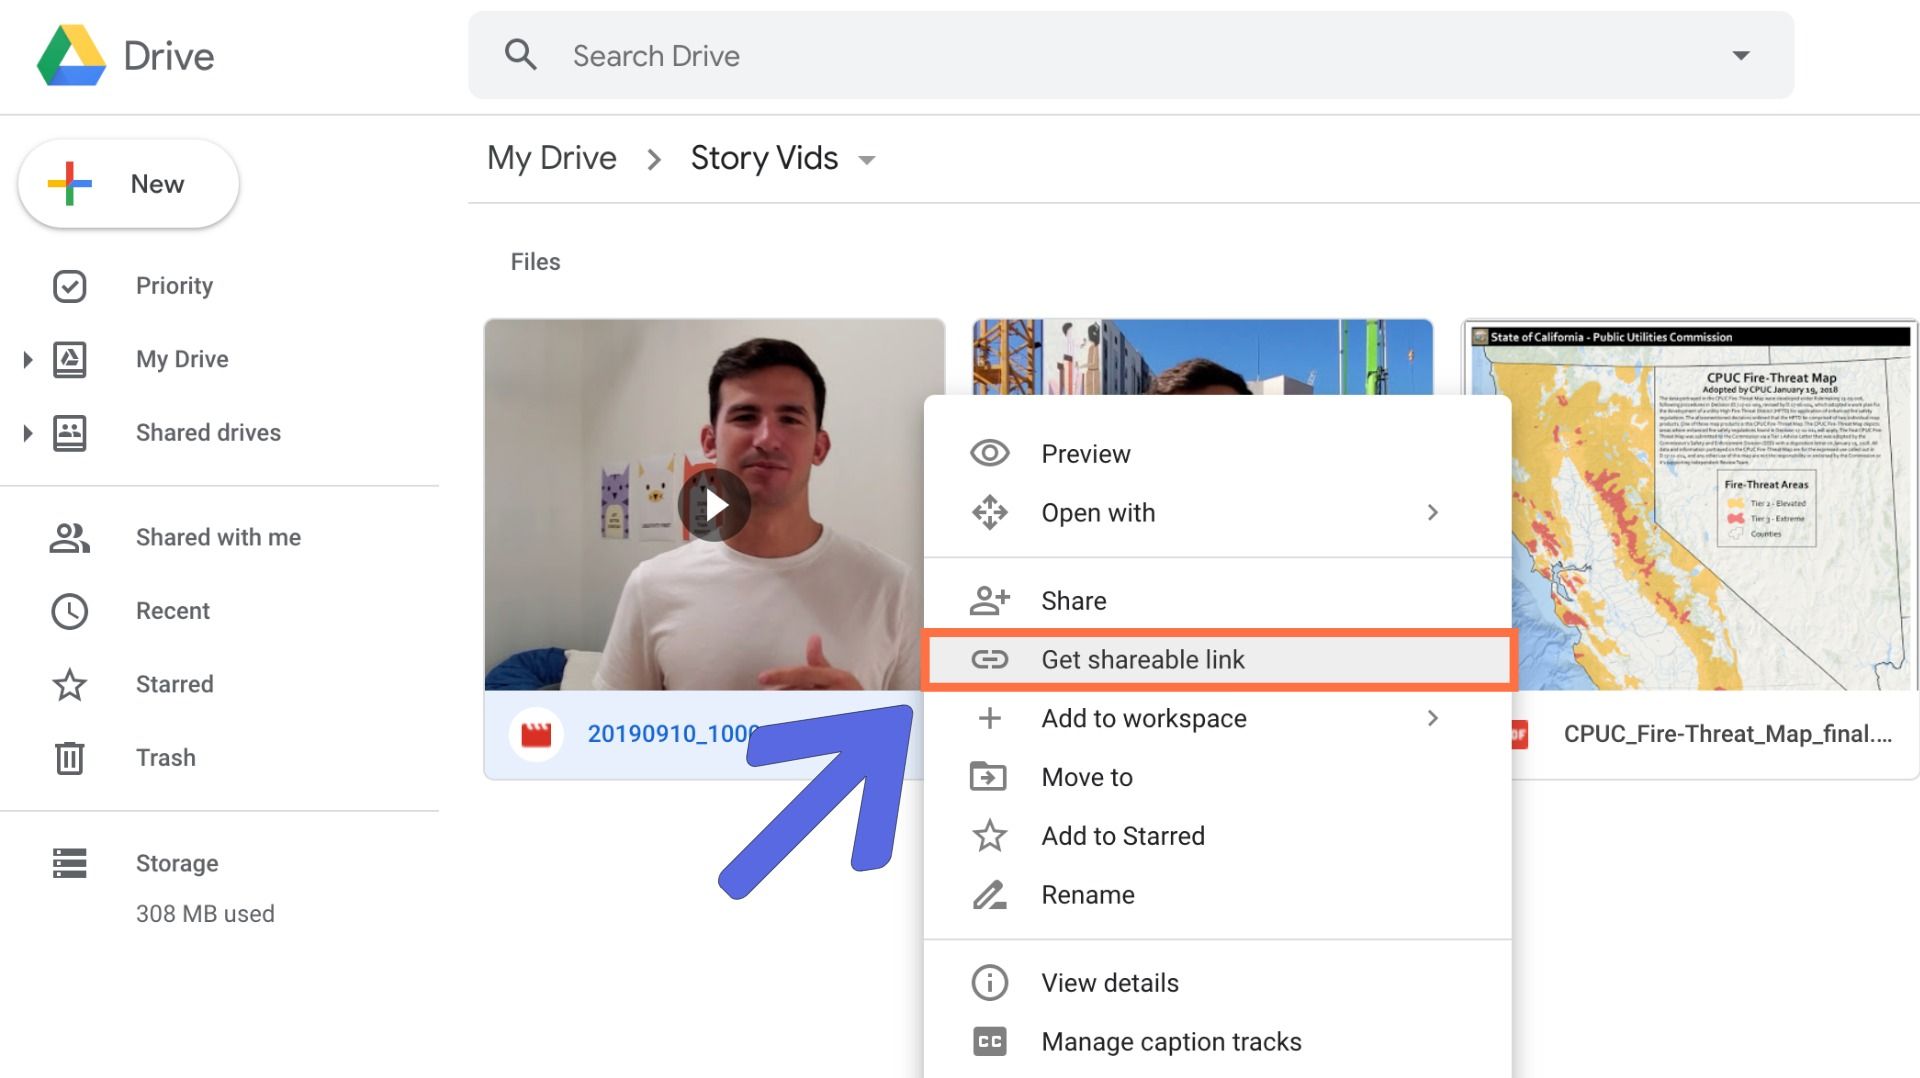1920x1078 pixels.
Task: Toggle Add to Starred for the video
Action: click(1122, 835)
